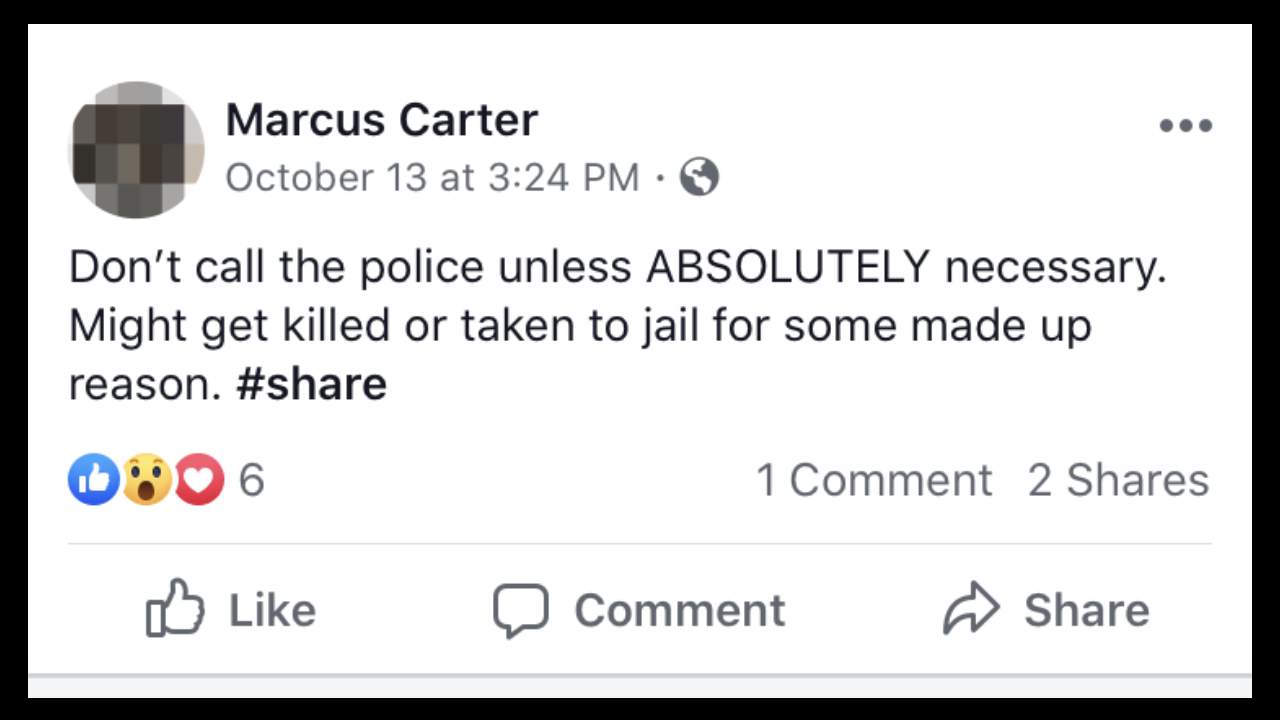Click the October 13 at 3:24 PM timestamp

(432, 178)
